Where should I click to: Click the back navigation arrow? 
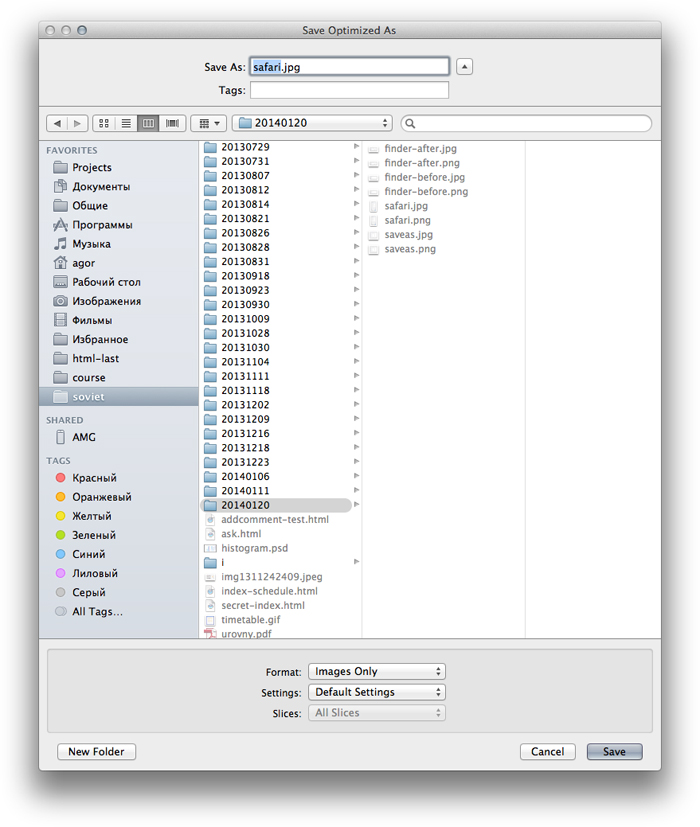click(57, 123)
